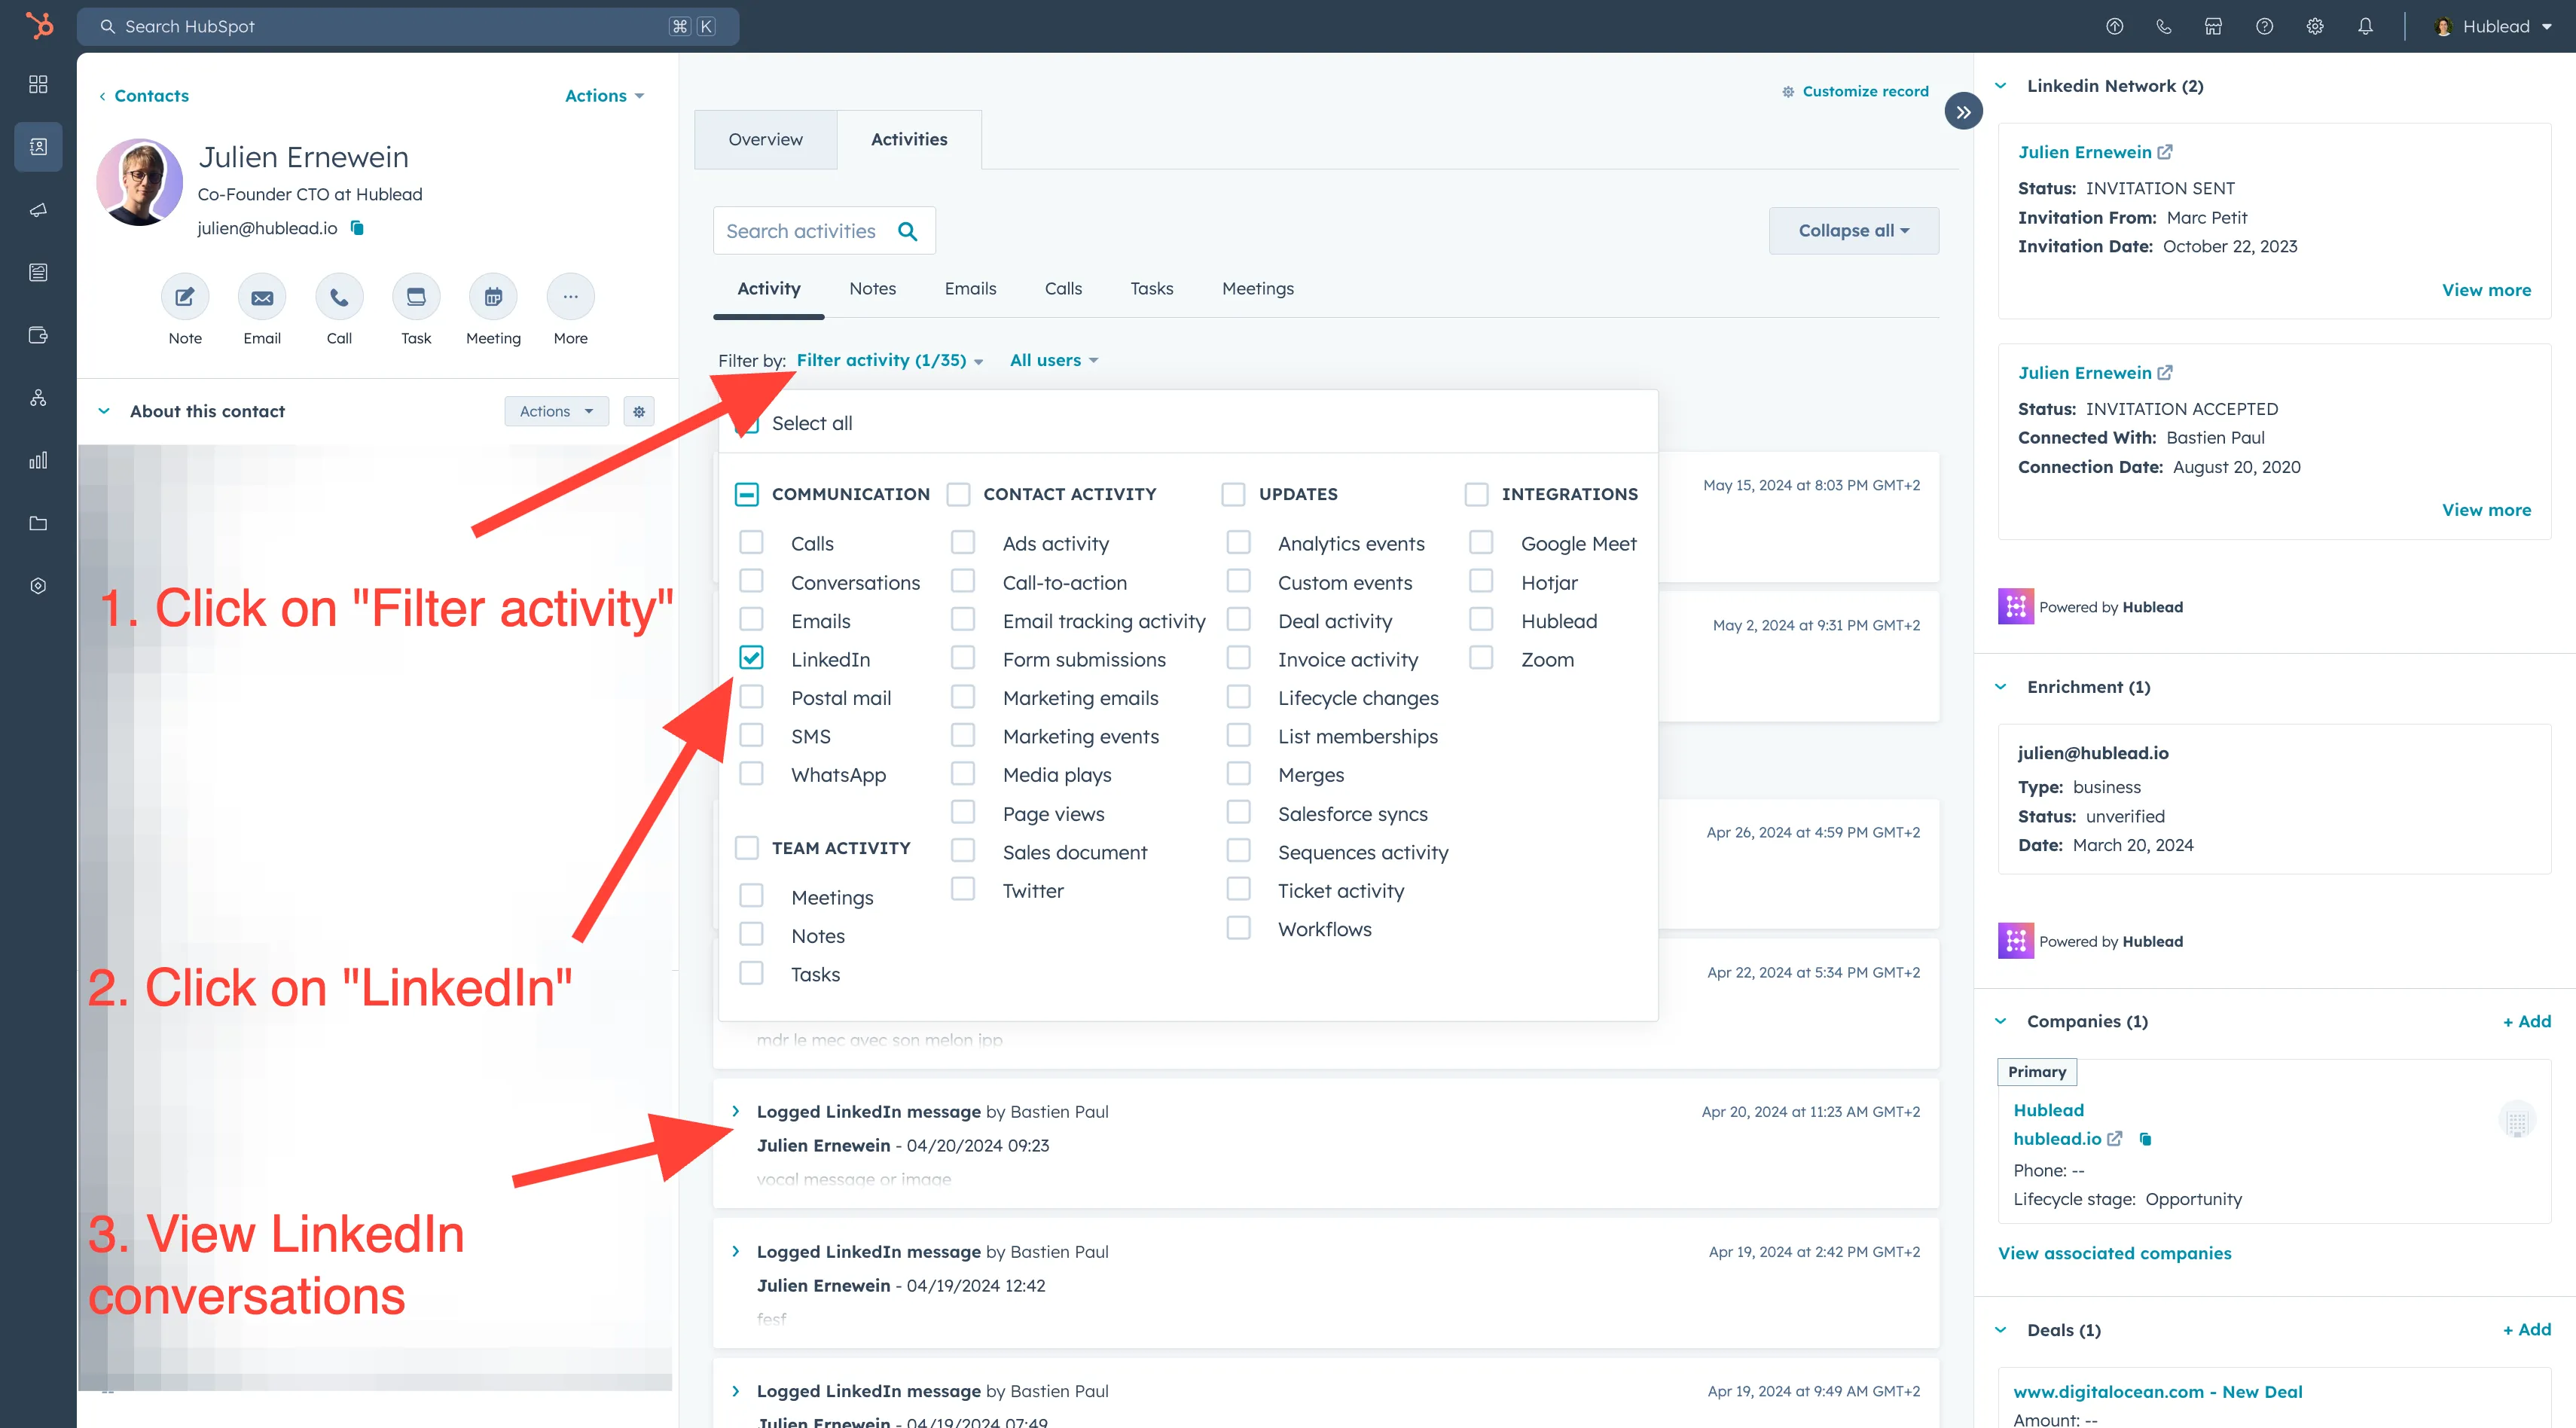The height and width of the screenshot is (1428, 2576).
Task: Open the Content list sidebar icon
Action: click(38, 272)
